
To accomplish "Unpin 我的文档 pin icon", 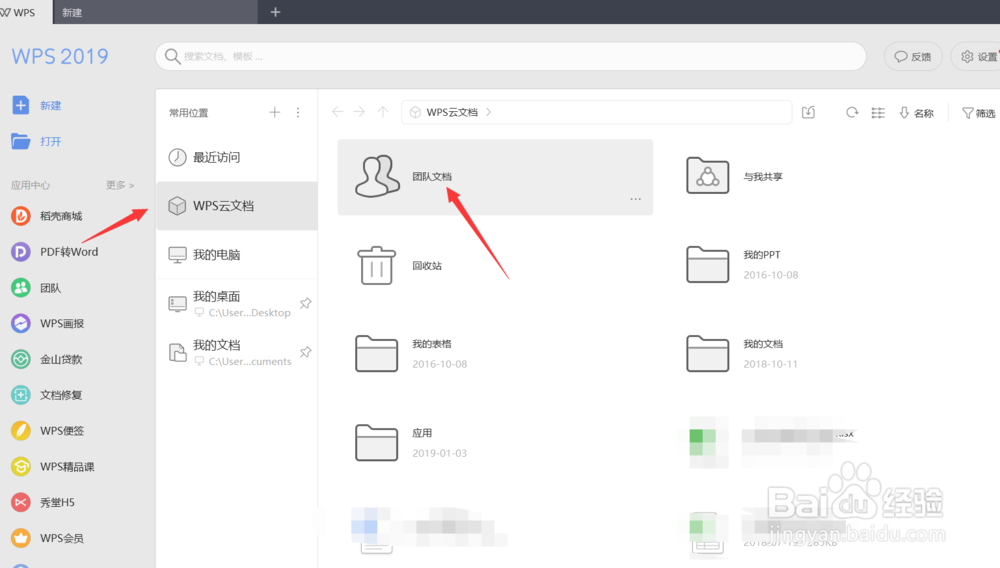I will coord(305,352).
